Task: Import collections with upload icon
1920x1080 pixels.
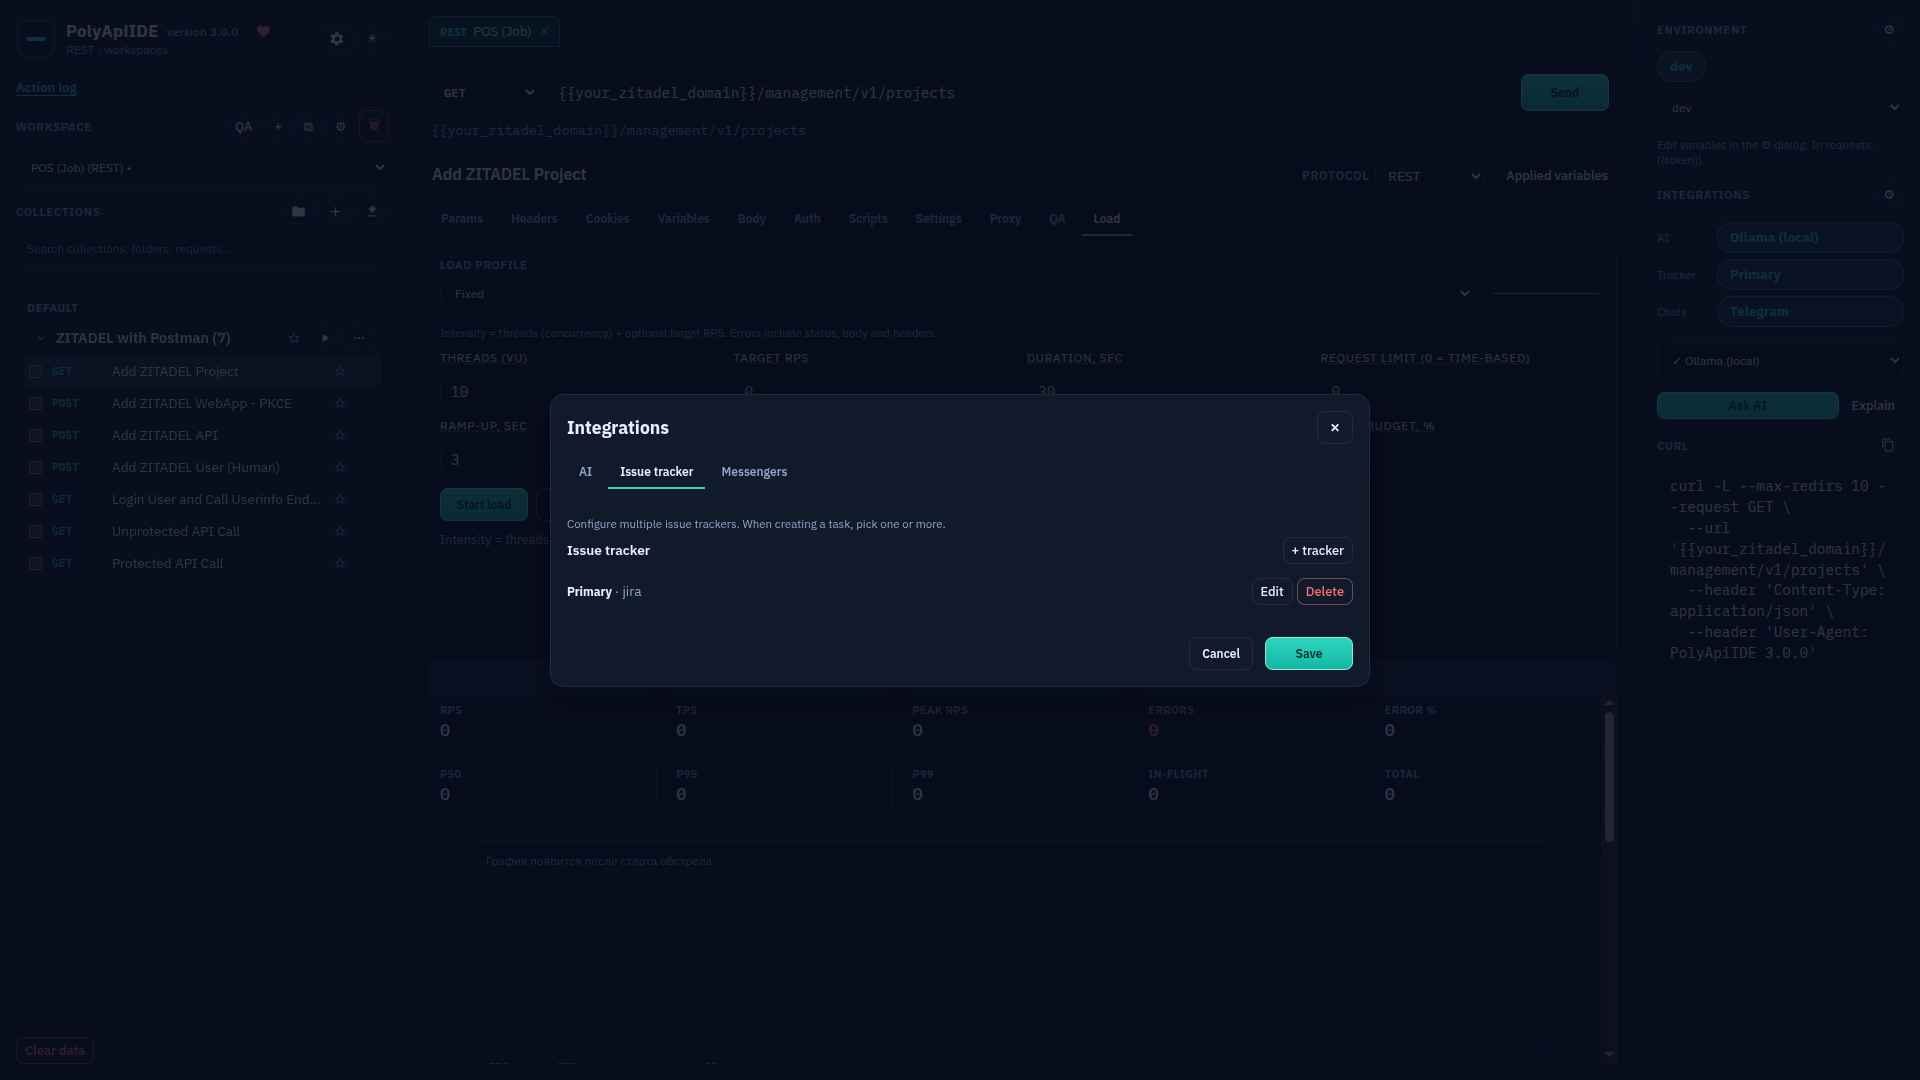Action: 372,212
